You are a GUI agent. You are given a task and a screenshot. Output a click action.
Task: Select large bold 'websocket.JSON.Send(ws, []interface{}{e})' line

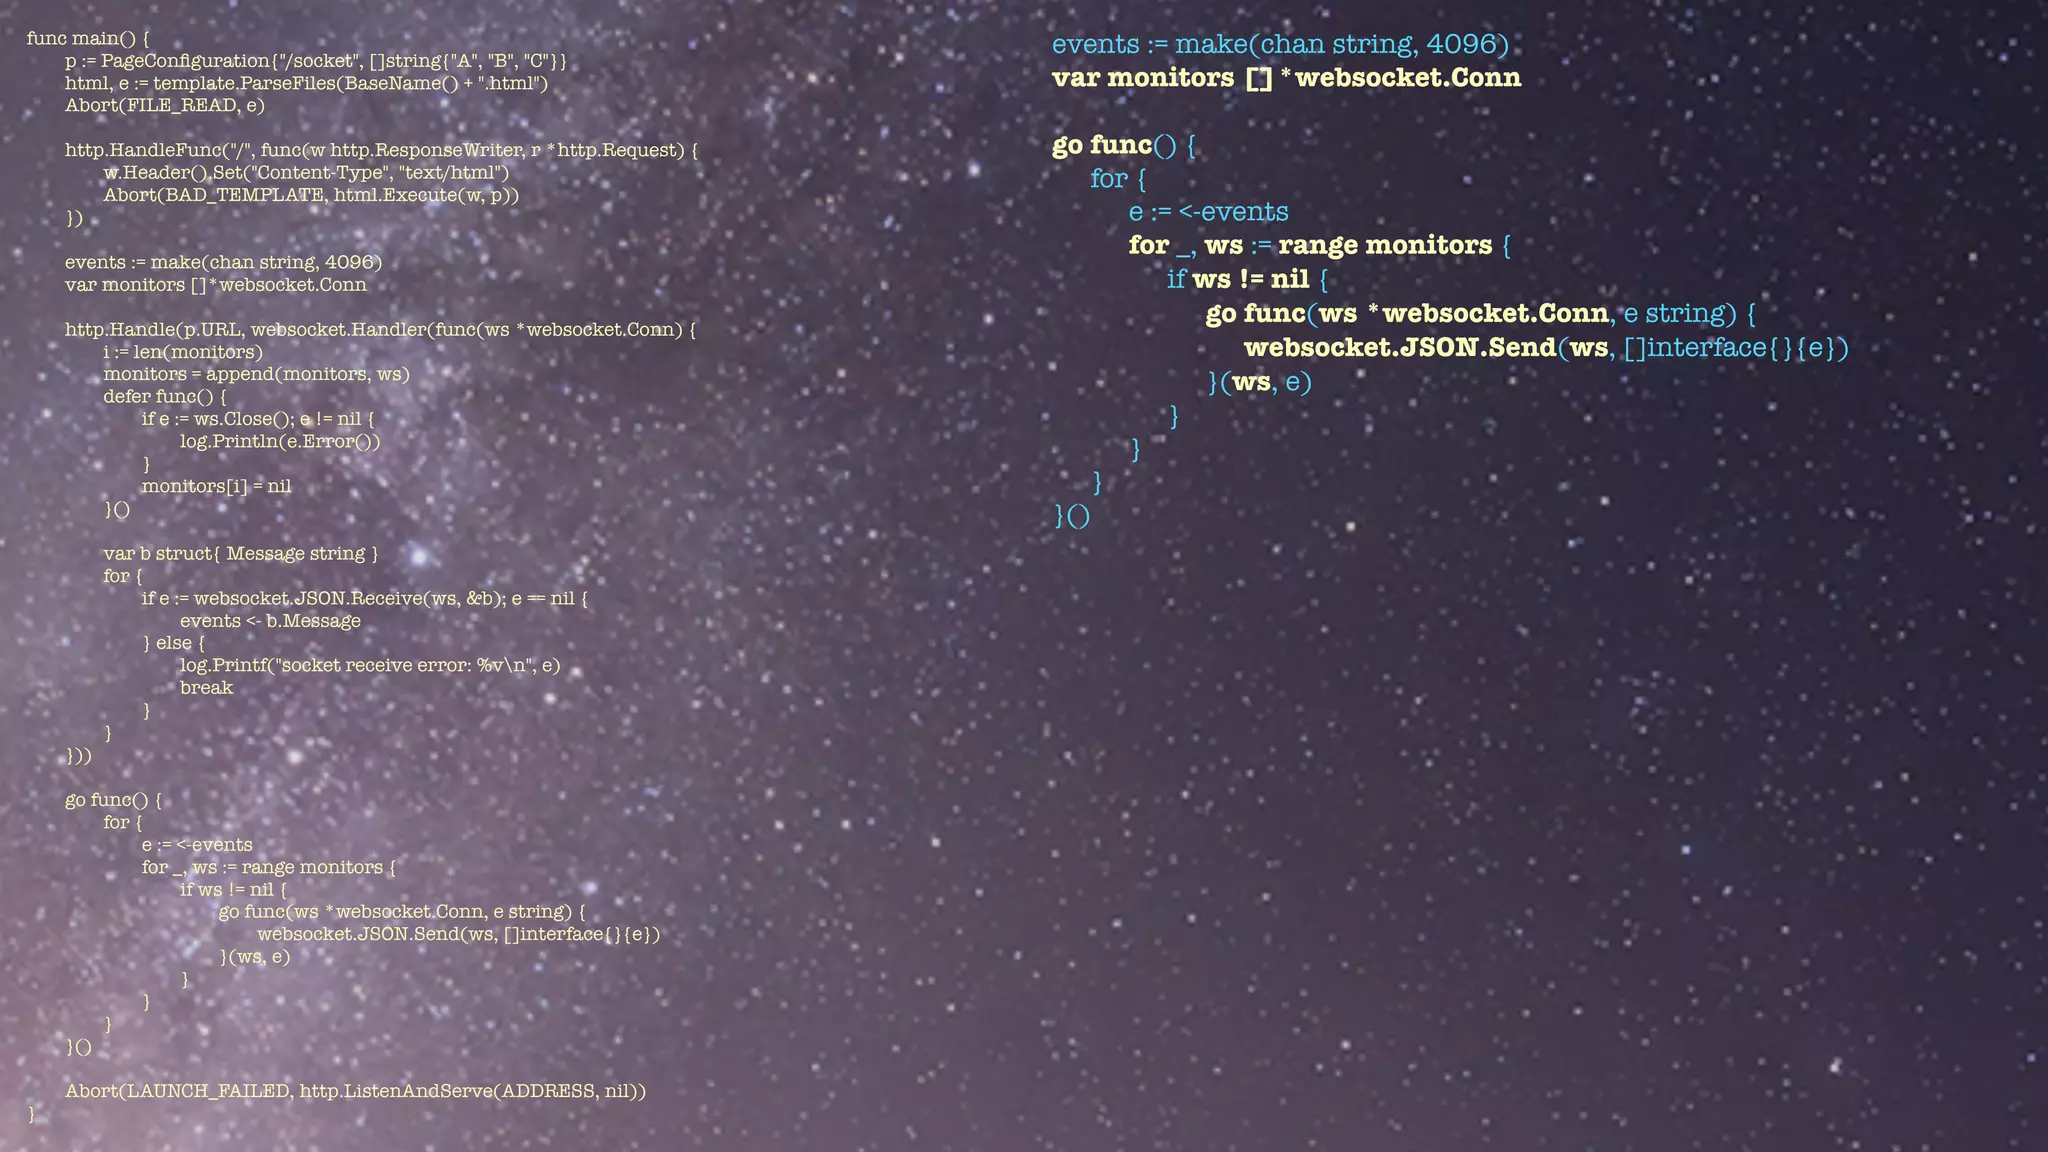[1546, 347]
